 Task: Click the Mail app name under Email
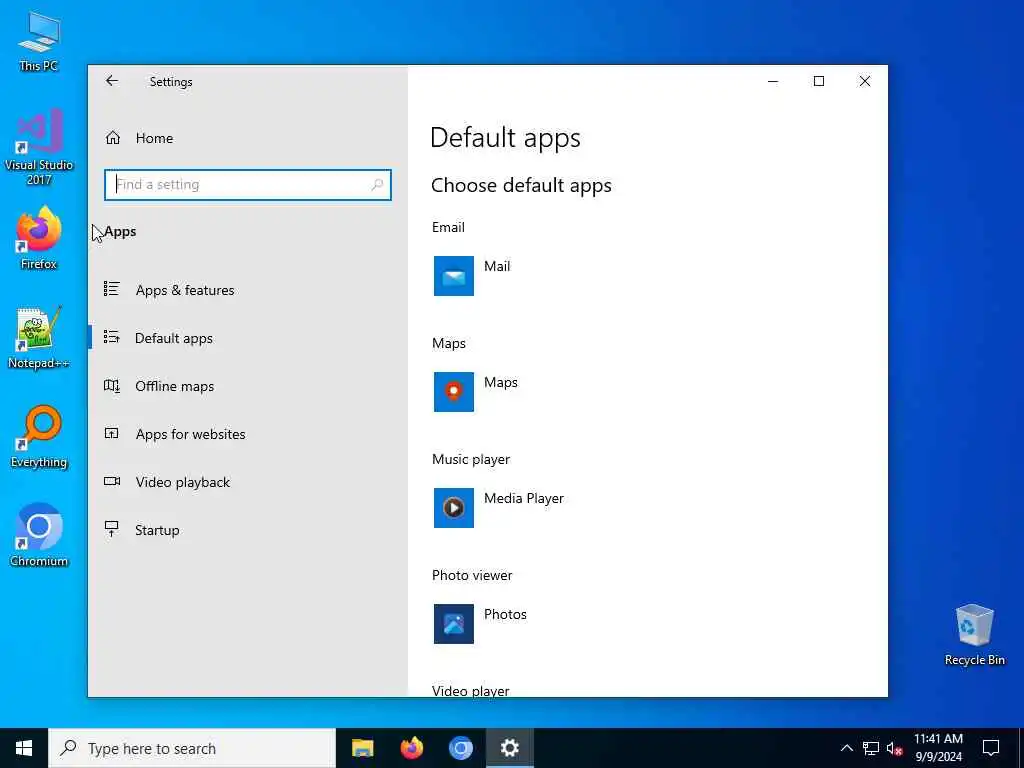(497, 266)
